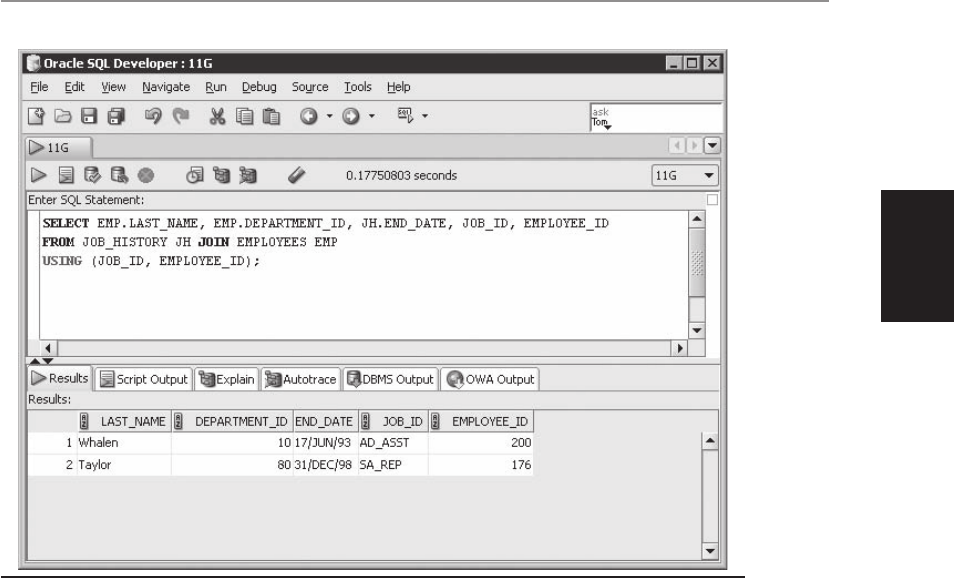Click the editor horizontal scroll left arrow

[48, 348]
